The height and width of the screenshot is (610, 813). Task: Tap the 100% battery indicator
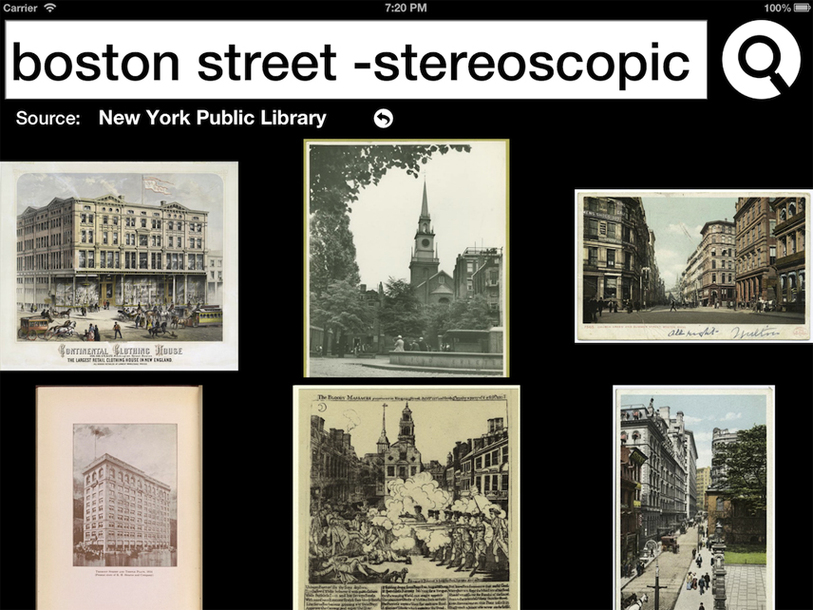(788, 8)
